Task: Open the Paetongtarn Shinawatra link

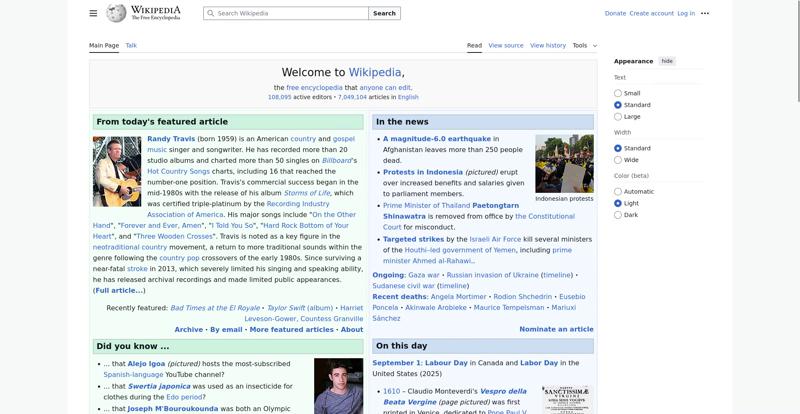Action: click(451, 211)
